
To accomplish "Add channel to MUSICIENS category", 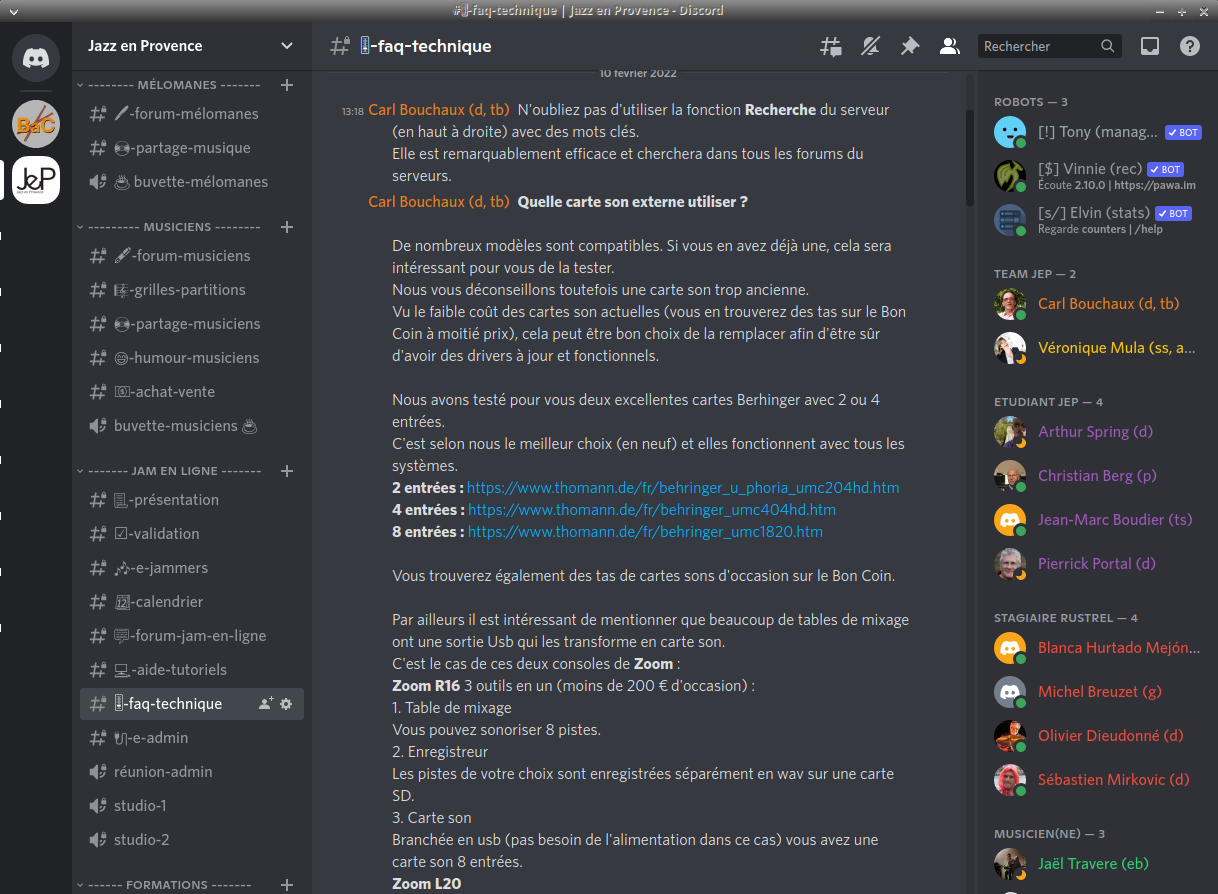I will tap(287, 227).
